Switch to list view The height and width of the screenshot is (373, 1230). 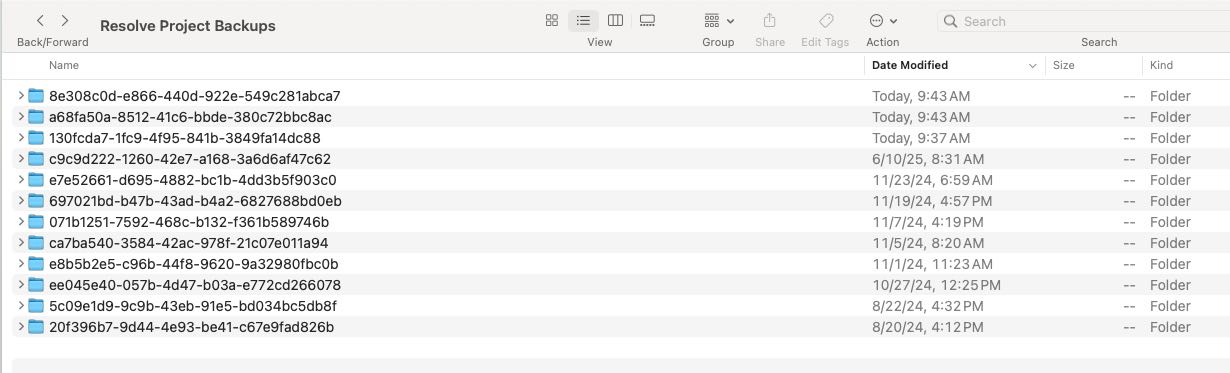pos(583,21)
